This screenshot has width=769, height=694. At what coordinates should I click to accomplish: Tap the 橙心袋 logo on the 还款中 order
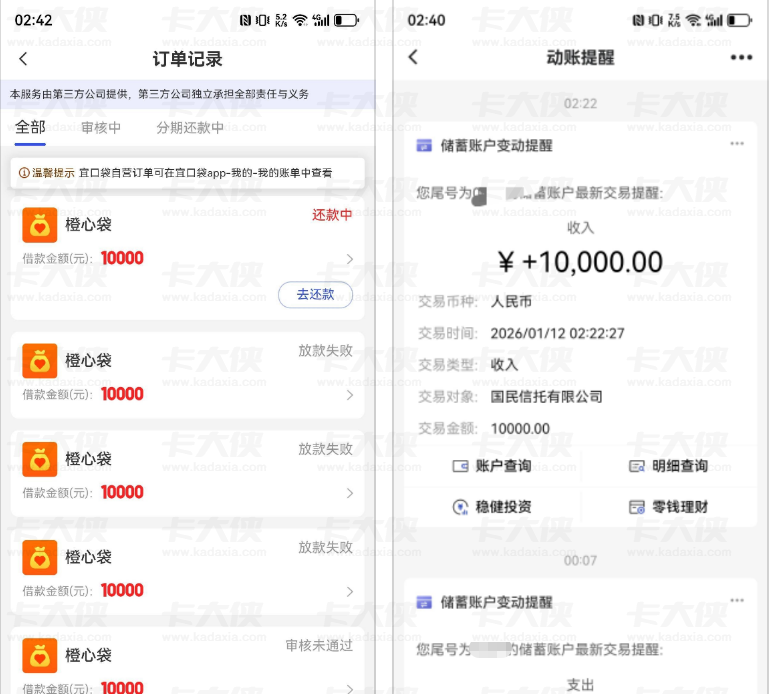click(x=40, y=225)
